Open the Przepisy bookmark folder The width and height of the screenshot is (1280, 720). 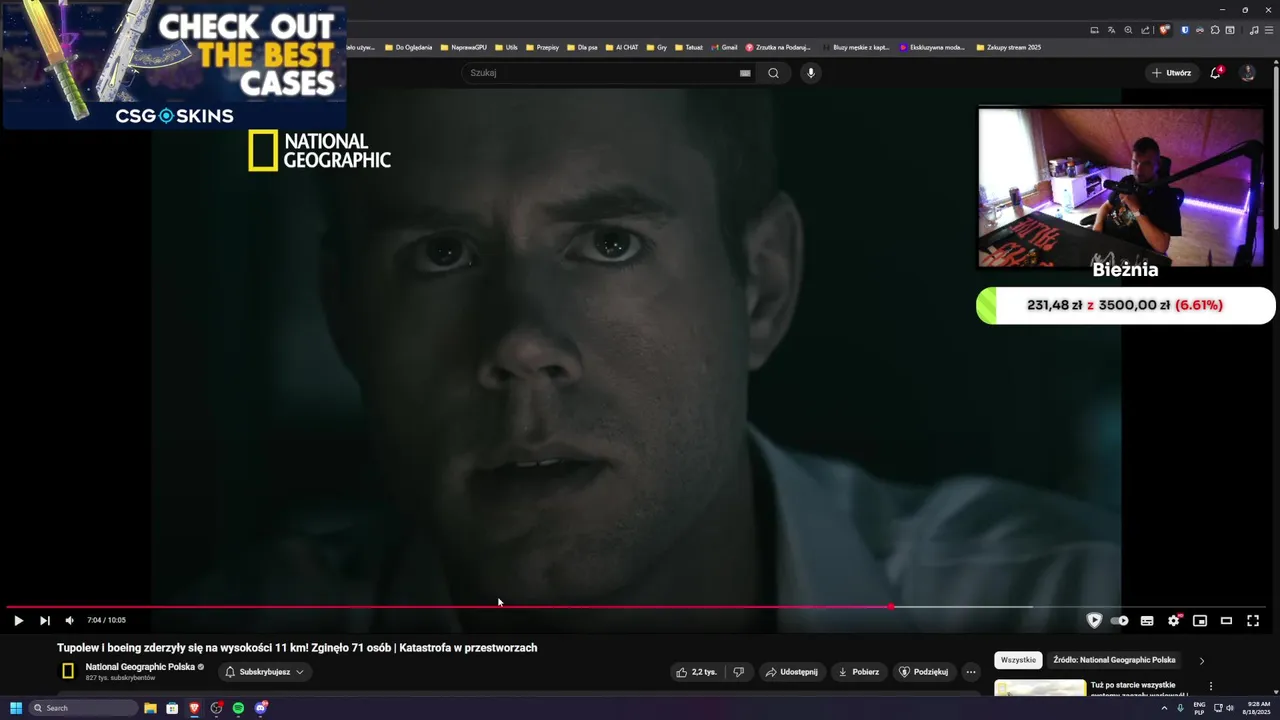click(x=542, y=47)
